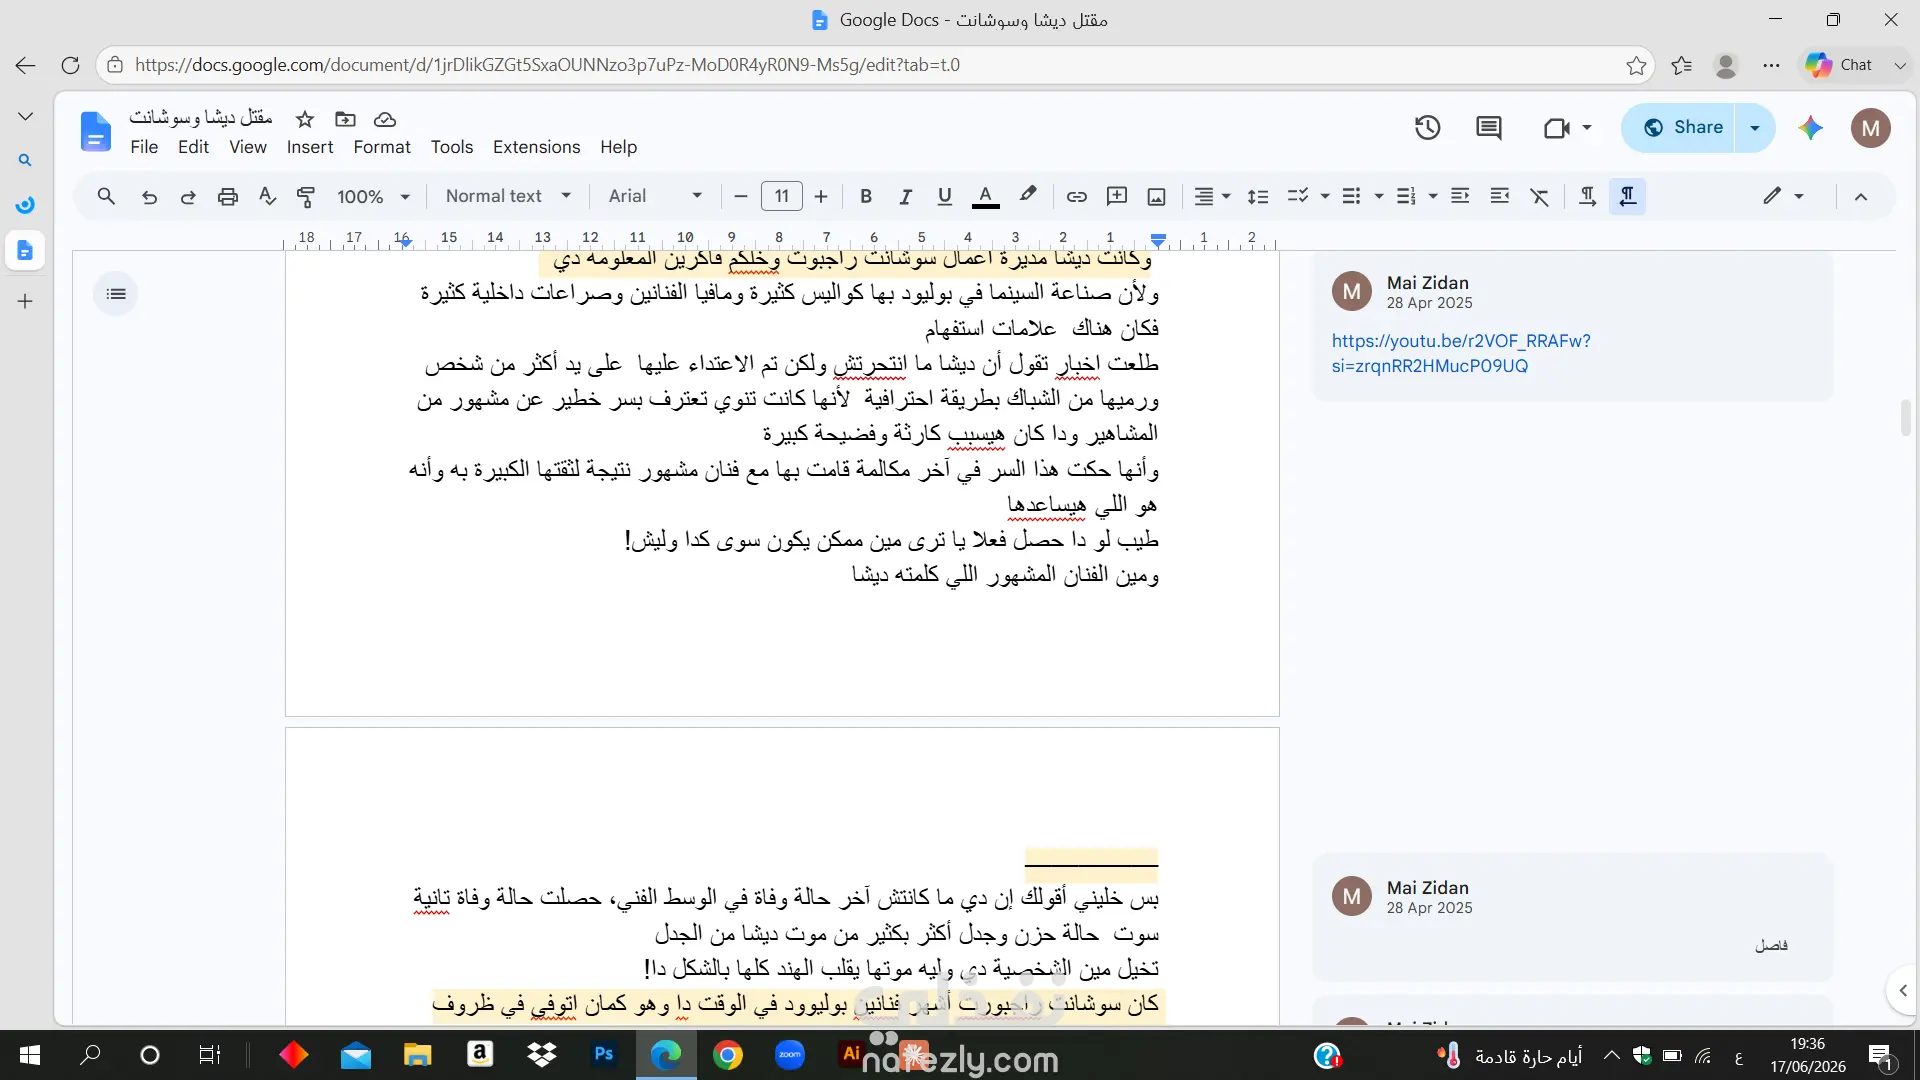
Task: Open the text color picker
Action: (x=985, y=196)
